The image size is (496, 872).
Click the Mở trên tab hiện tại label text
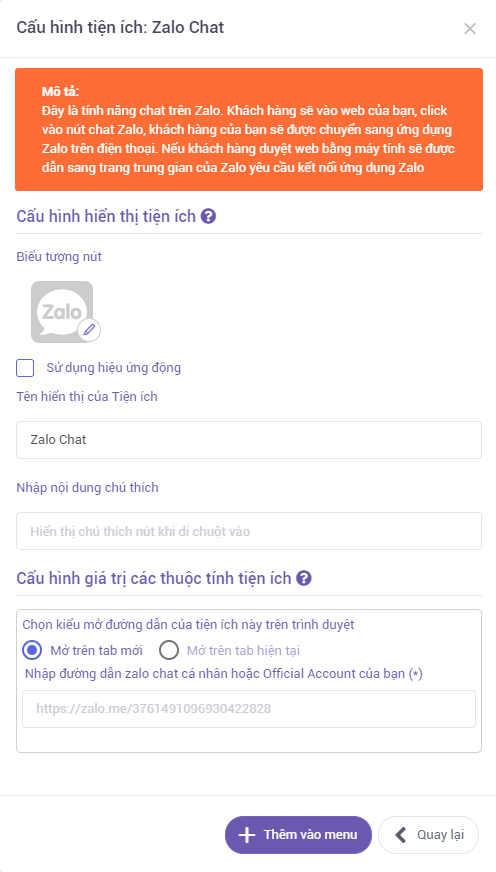pyautogui.click(x=244, y=650)
